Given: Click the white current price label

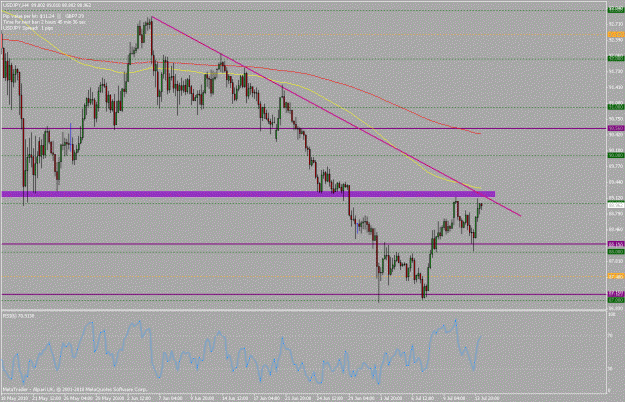Looking at the screenshot, I should 616,205.
